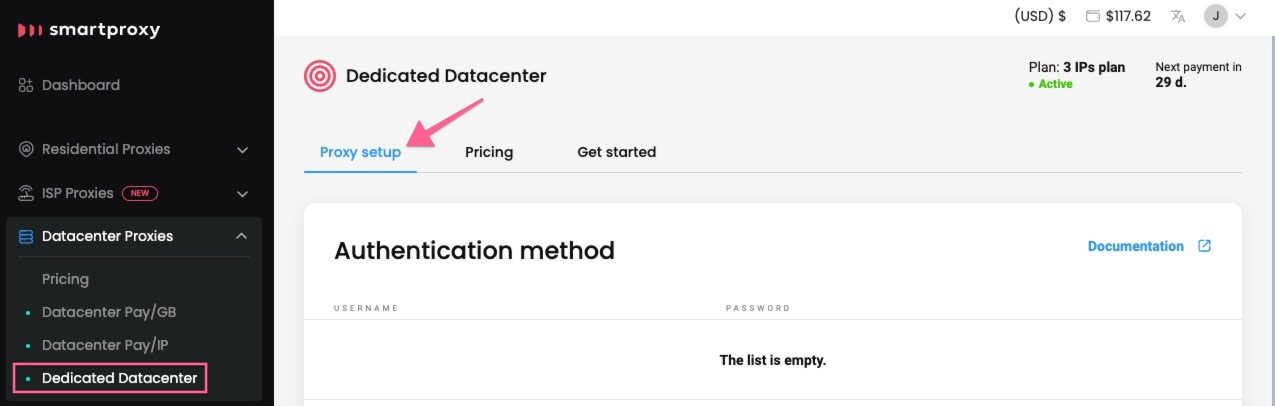The width and height of the screenshot is (1275, 406).
Task: Open the Documentation link
Action: (x=1135, y=246)
